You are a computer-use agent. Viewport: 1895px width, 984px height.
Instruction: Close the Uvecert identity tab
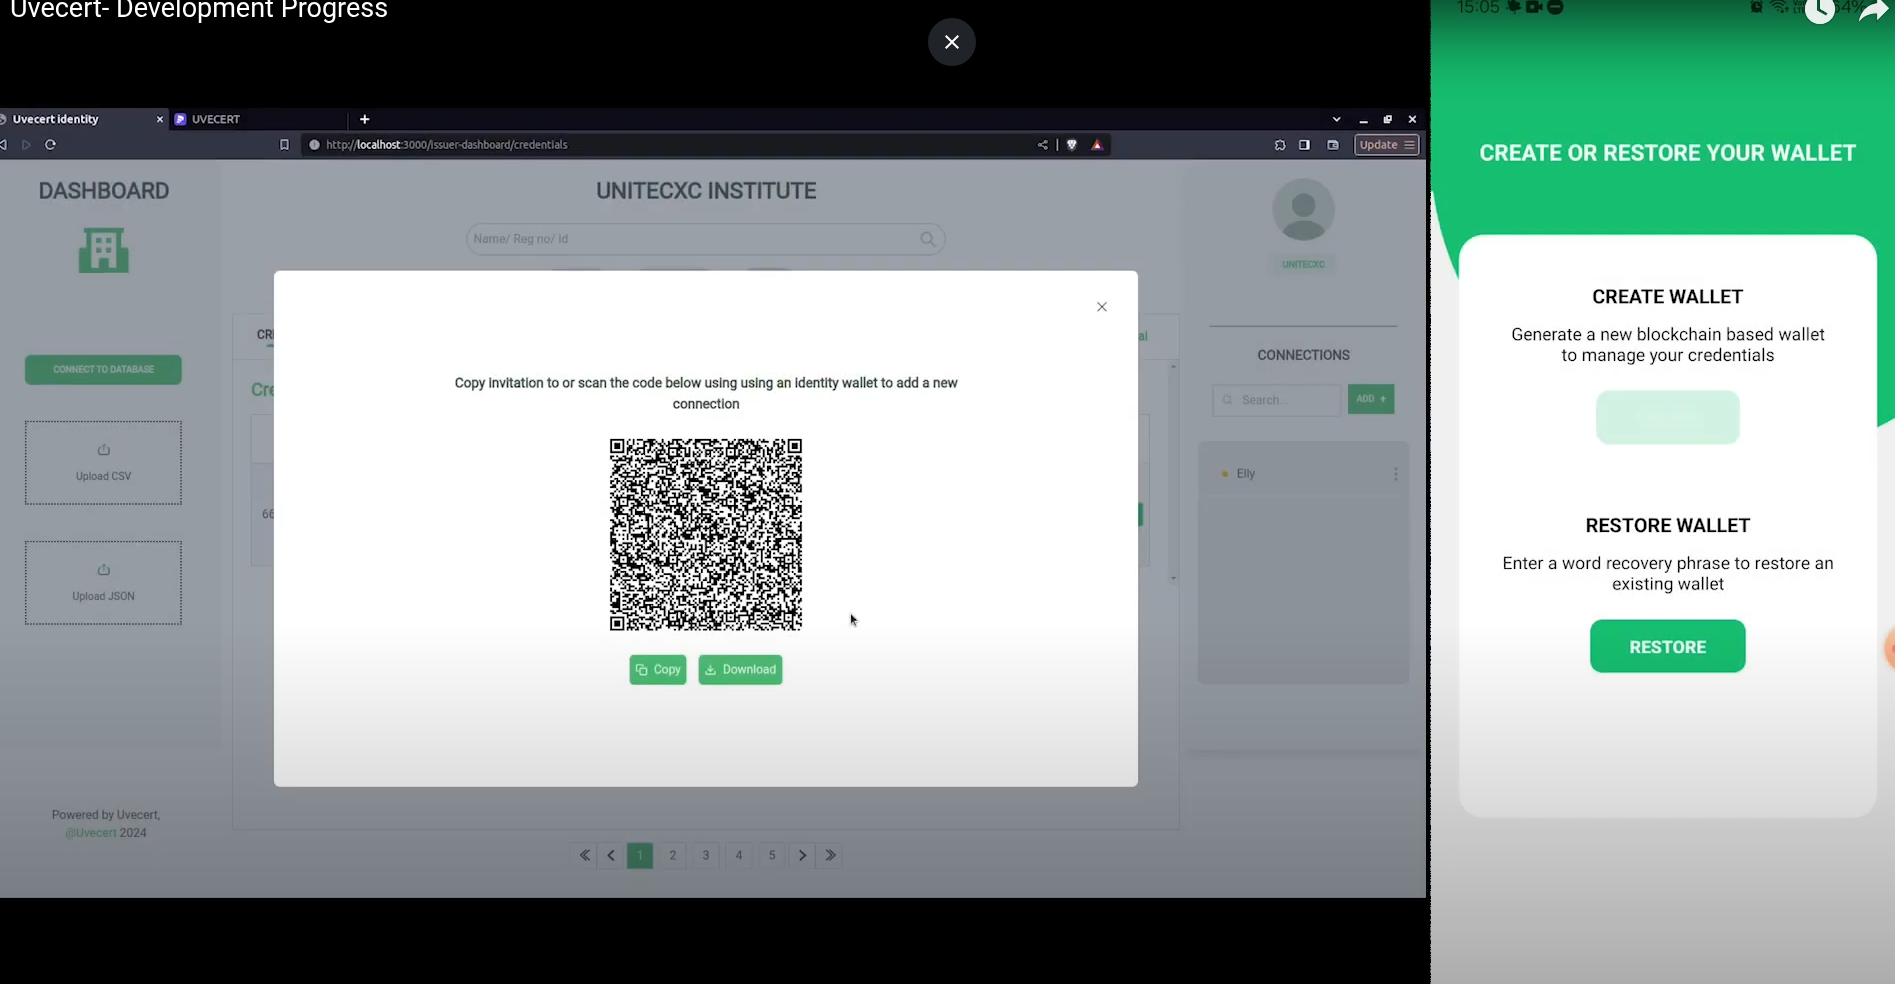[x=159, y=119]
